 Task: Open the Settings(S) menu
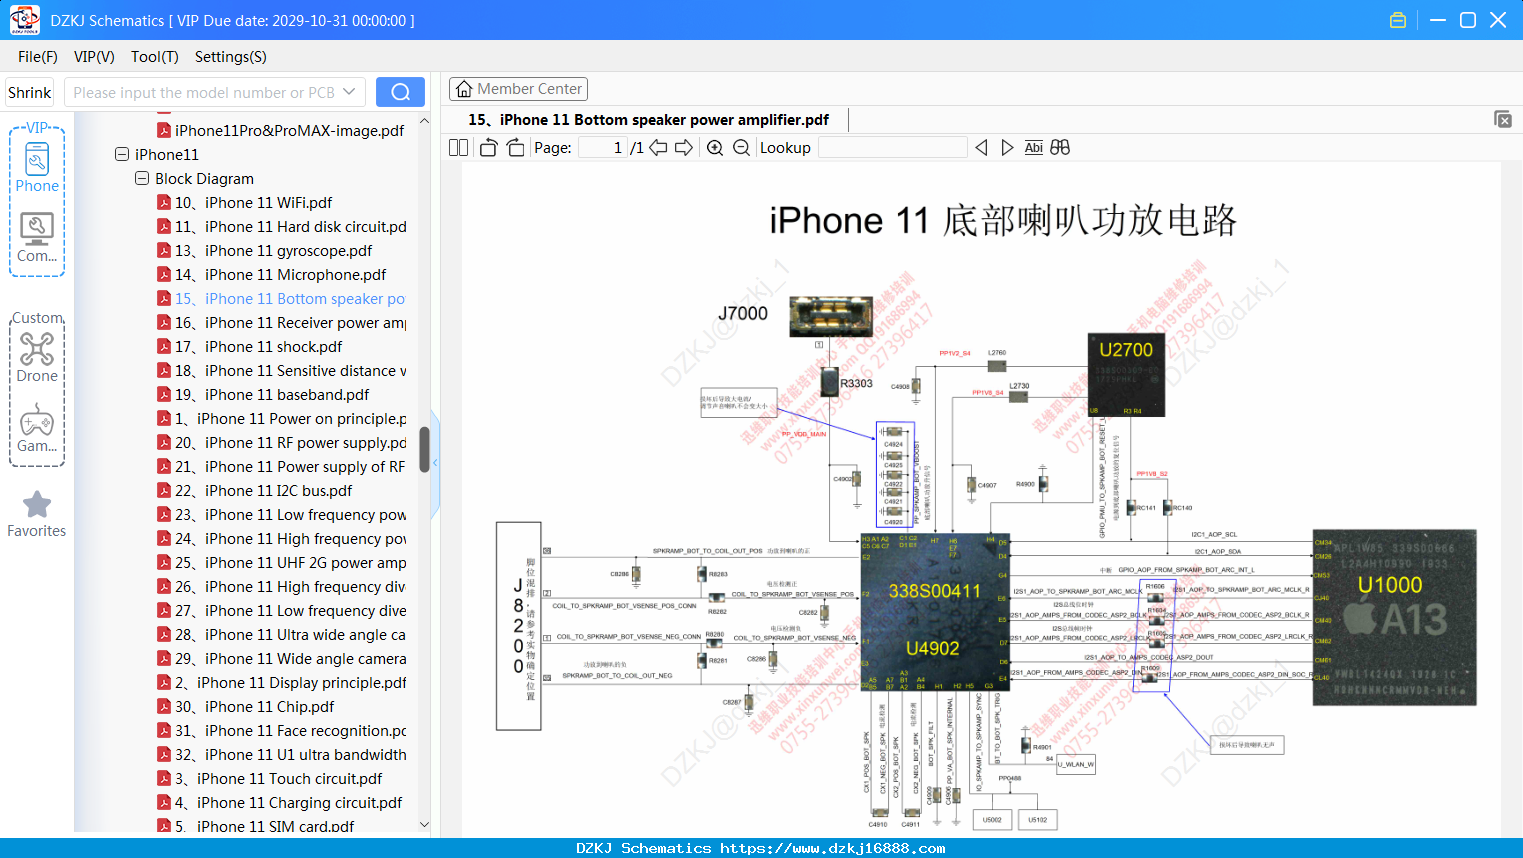click(x=231, y=57)
